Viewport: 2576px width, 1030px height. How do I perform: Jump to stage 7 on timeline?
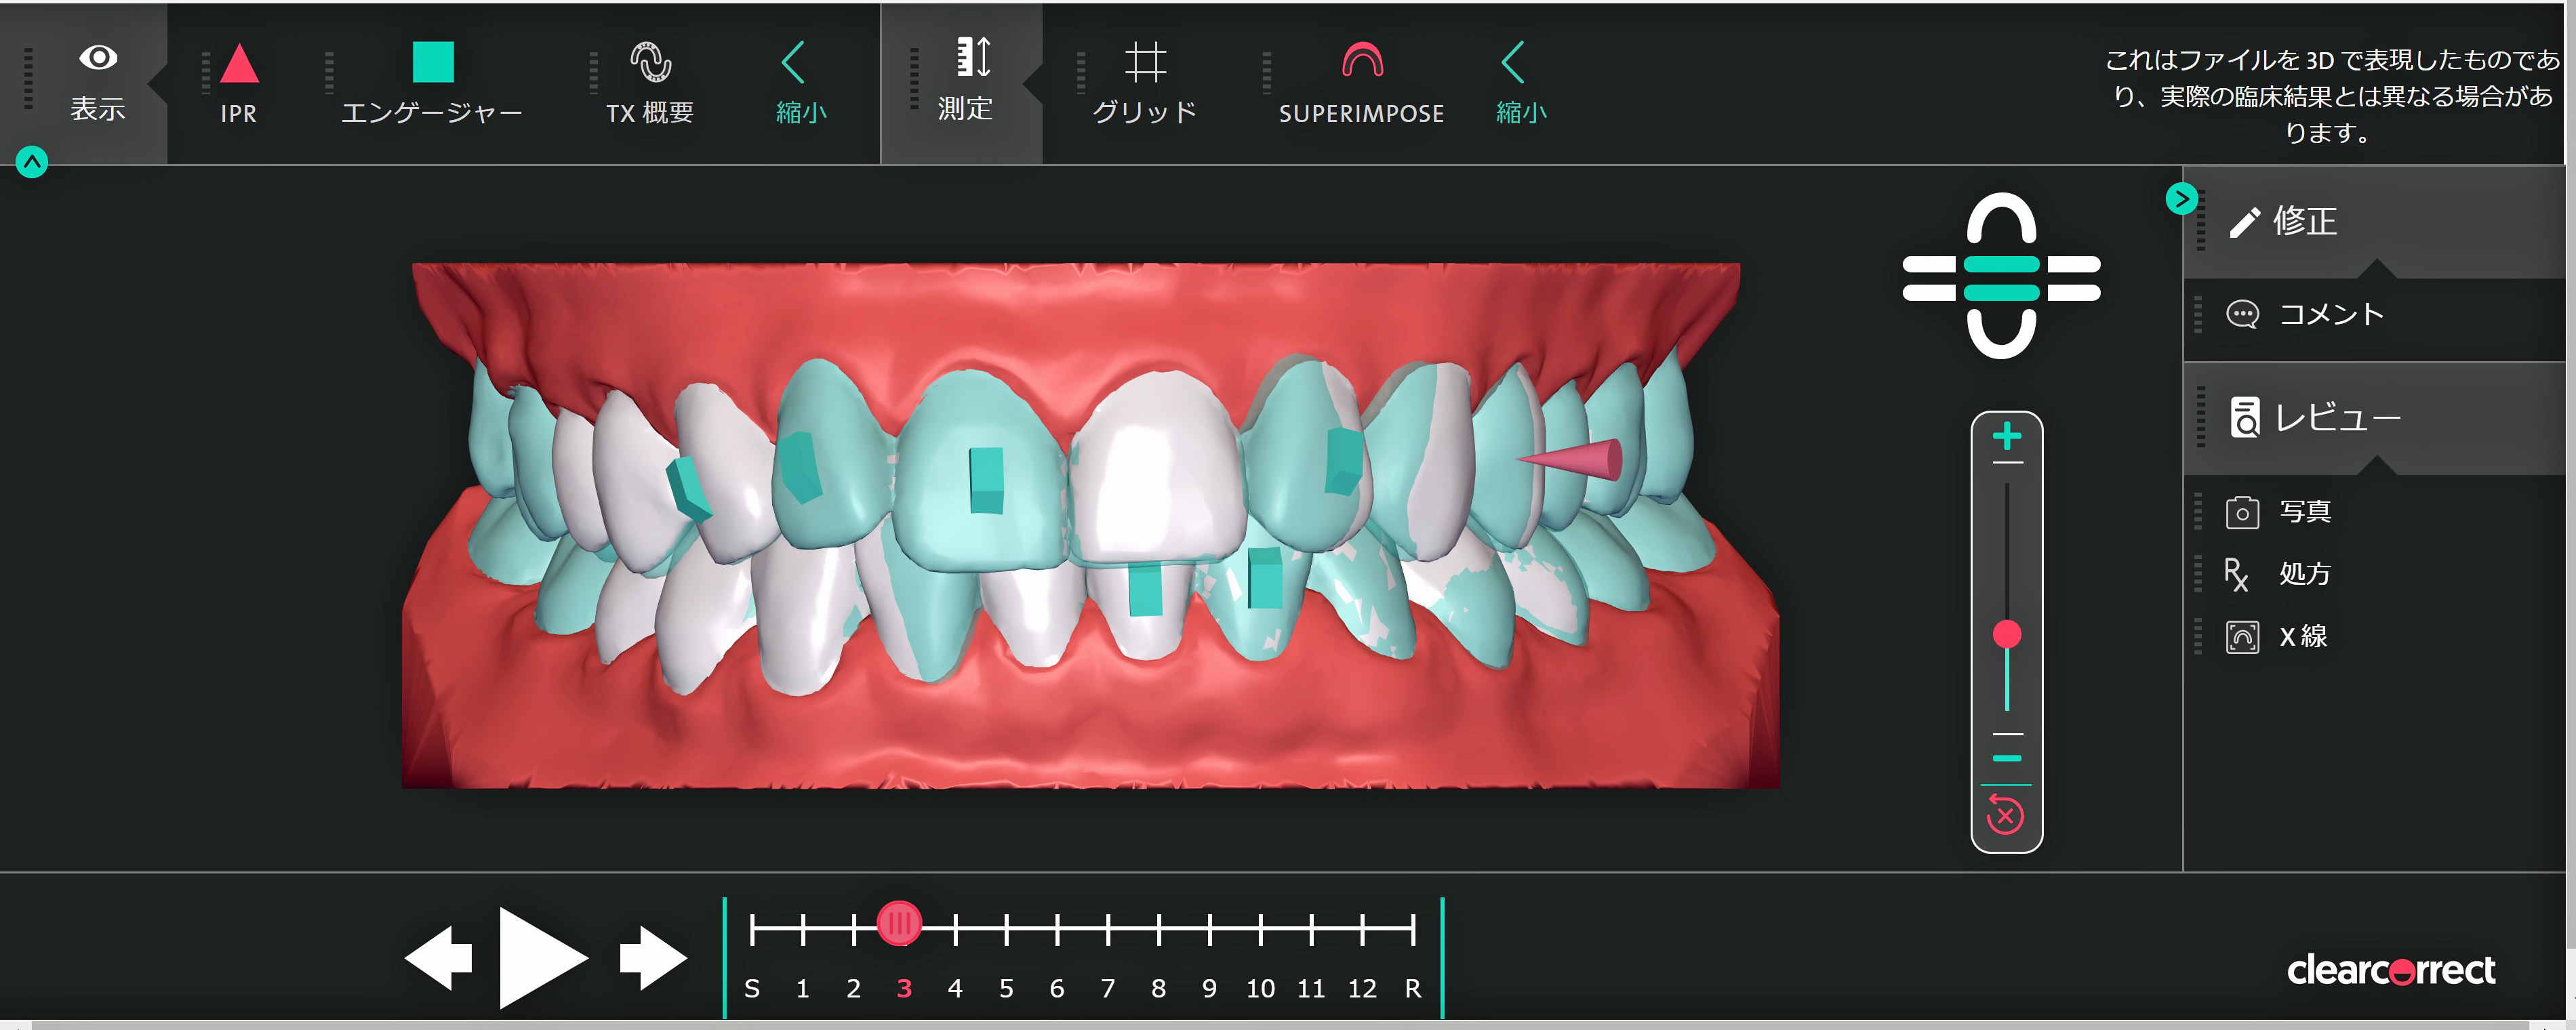point(1108,988)
